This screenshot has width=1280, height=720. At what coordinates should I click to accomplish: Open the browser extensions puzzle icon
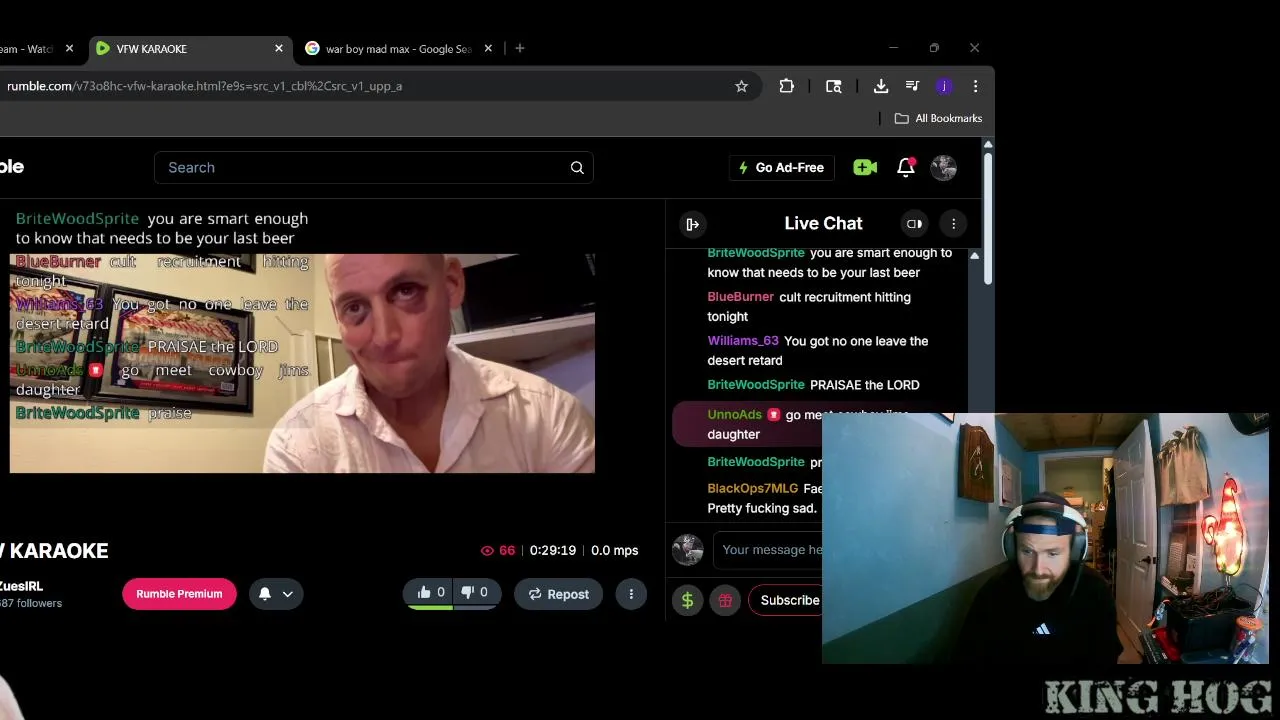coord(787,86)
